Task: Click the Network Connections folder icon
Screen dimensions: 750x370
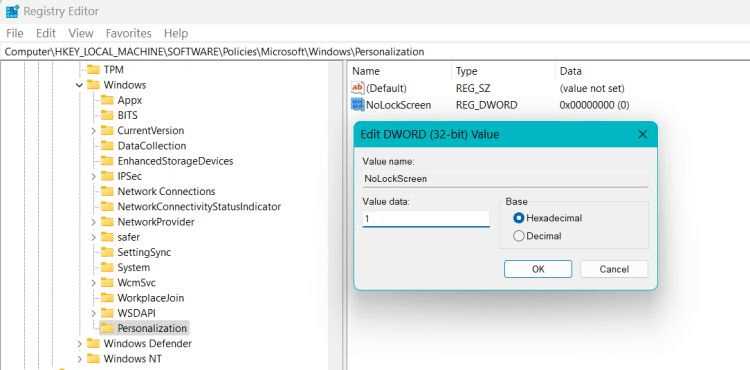Action: [x=107, y=191]
